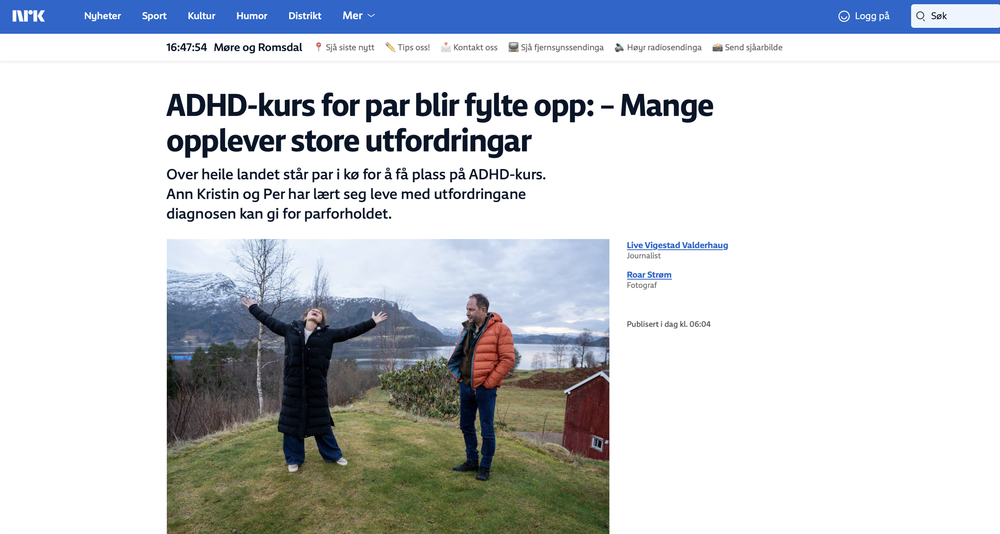Click the TV icon by Sjå fjernsynssendinga
This screenshot has width=1000, height=534.
[513, 47]
